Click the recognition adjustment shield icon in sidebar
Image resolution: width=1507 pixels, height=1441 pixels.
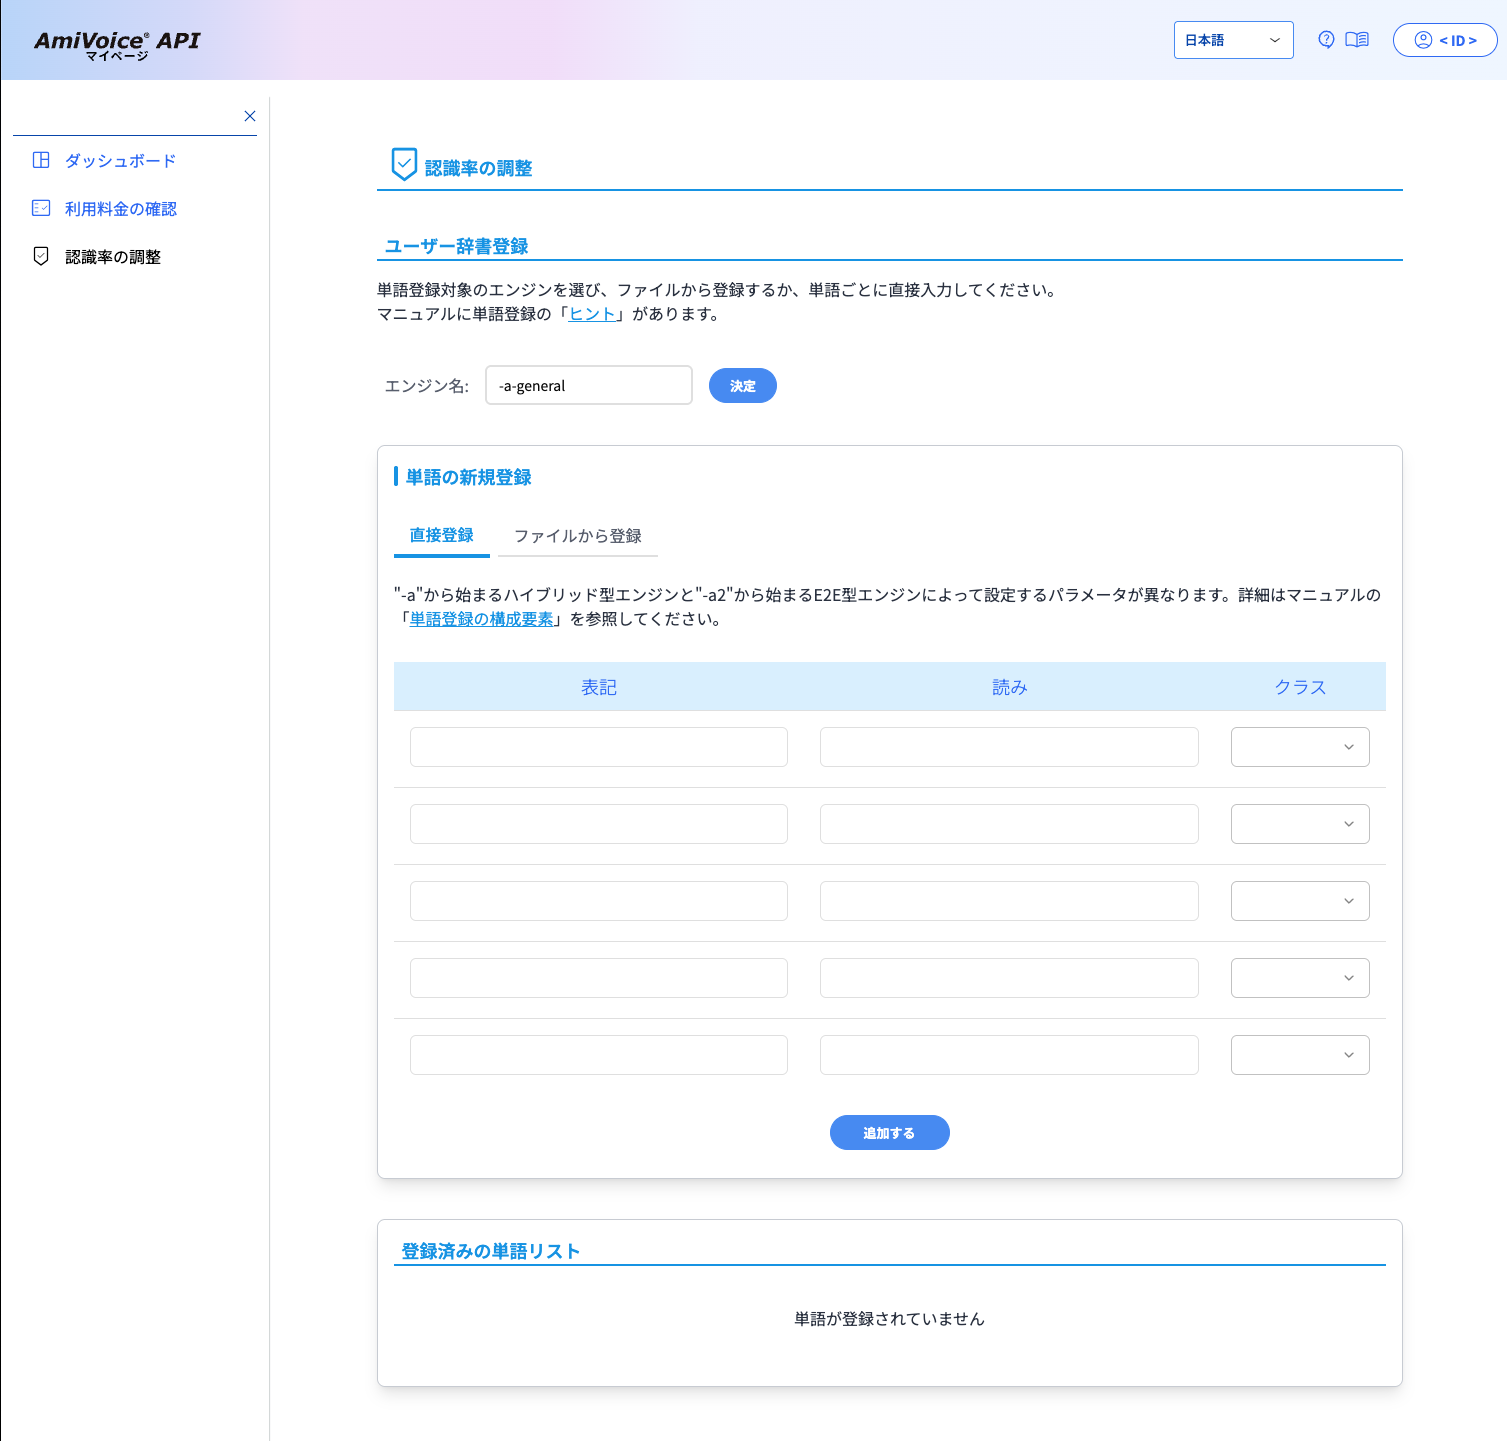tap(41, 256)
